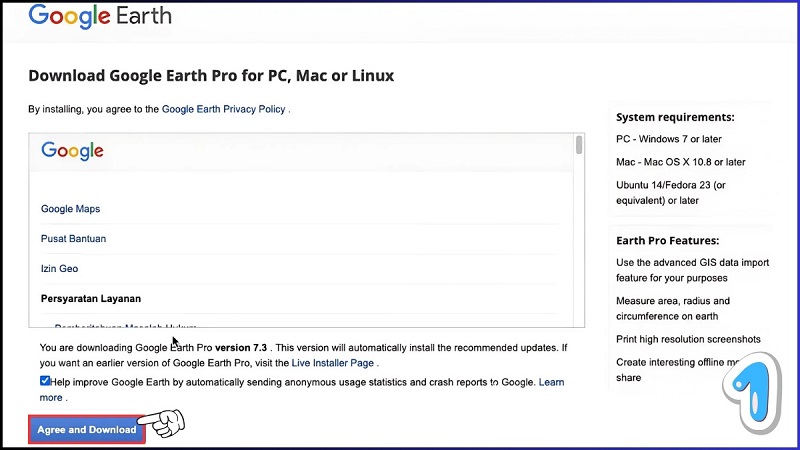Open the Izin Geo link
The height and width of the screenshot is (450, 800).
tap(59, 269)
